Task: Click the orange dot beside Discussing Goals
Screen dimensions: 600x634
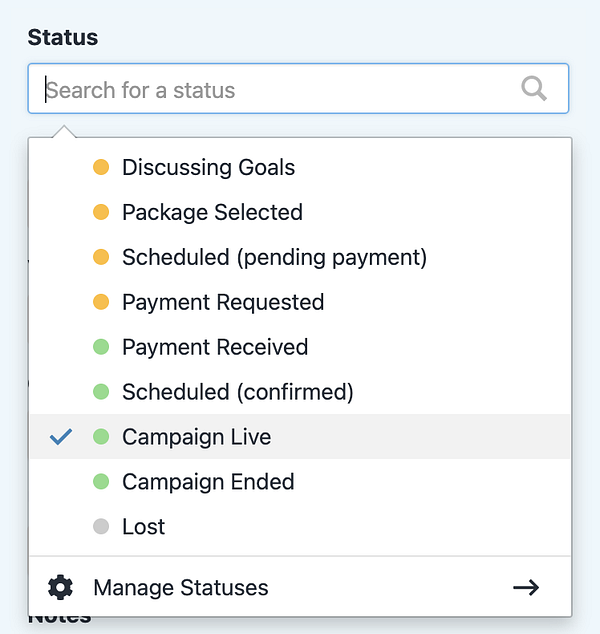Action: [100, 167]
